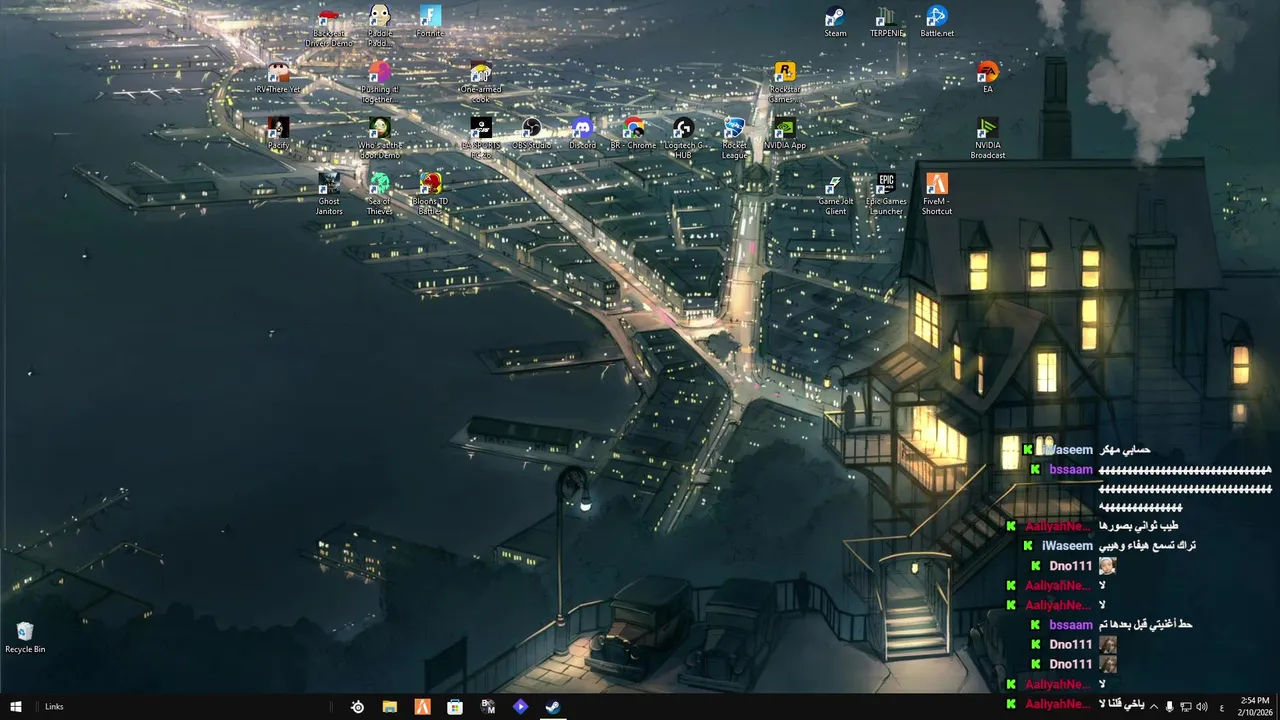
Task: Click iWaseem's top chat message with purple badge
Action: (x=1085, y=450)
